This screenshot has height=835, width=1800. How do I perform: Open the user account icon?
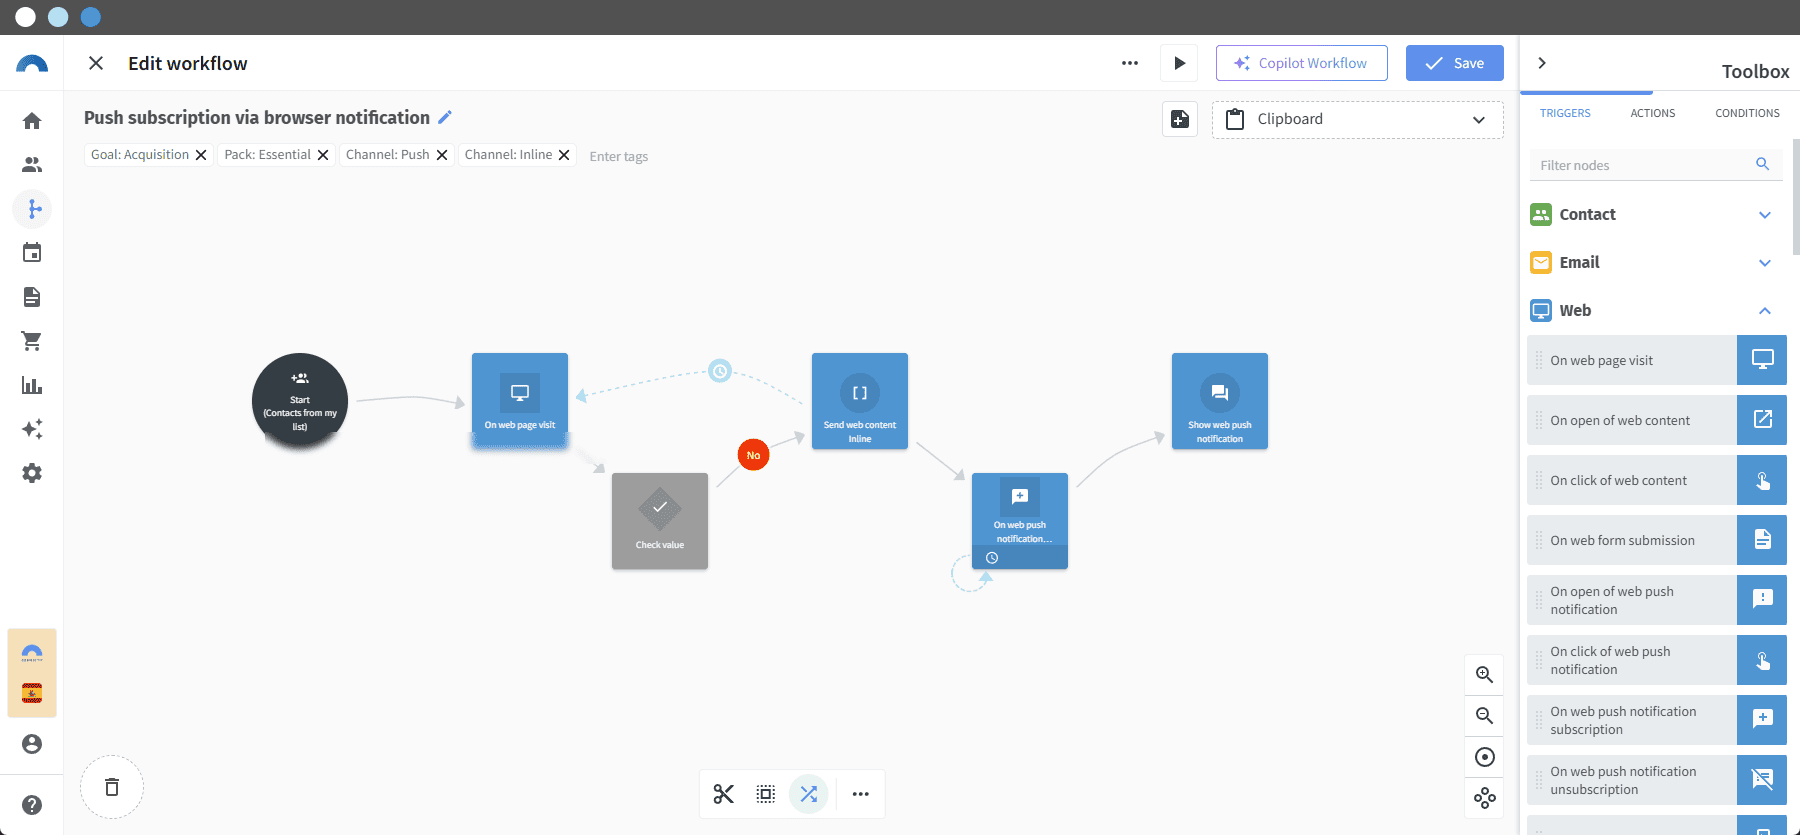tap(32, 744)
